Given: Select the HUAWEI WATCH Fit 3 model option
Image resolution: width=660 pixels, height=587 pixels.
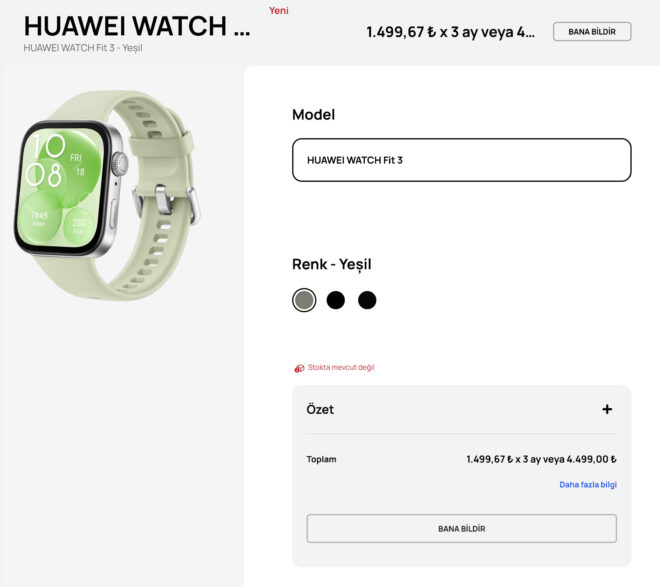Looking at the screenshot, I should [x=462, y=160].
